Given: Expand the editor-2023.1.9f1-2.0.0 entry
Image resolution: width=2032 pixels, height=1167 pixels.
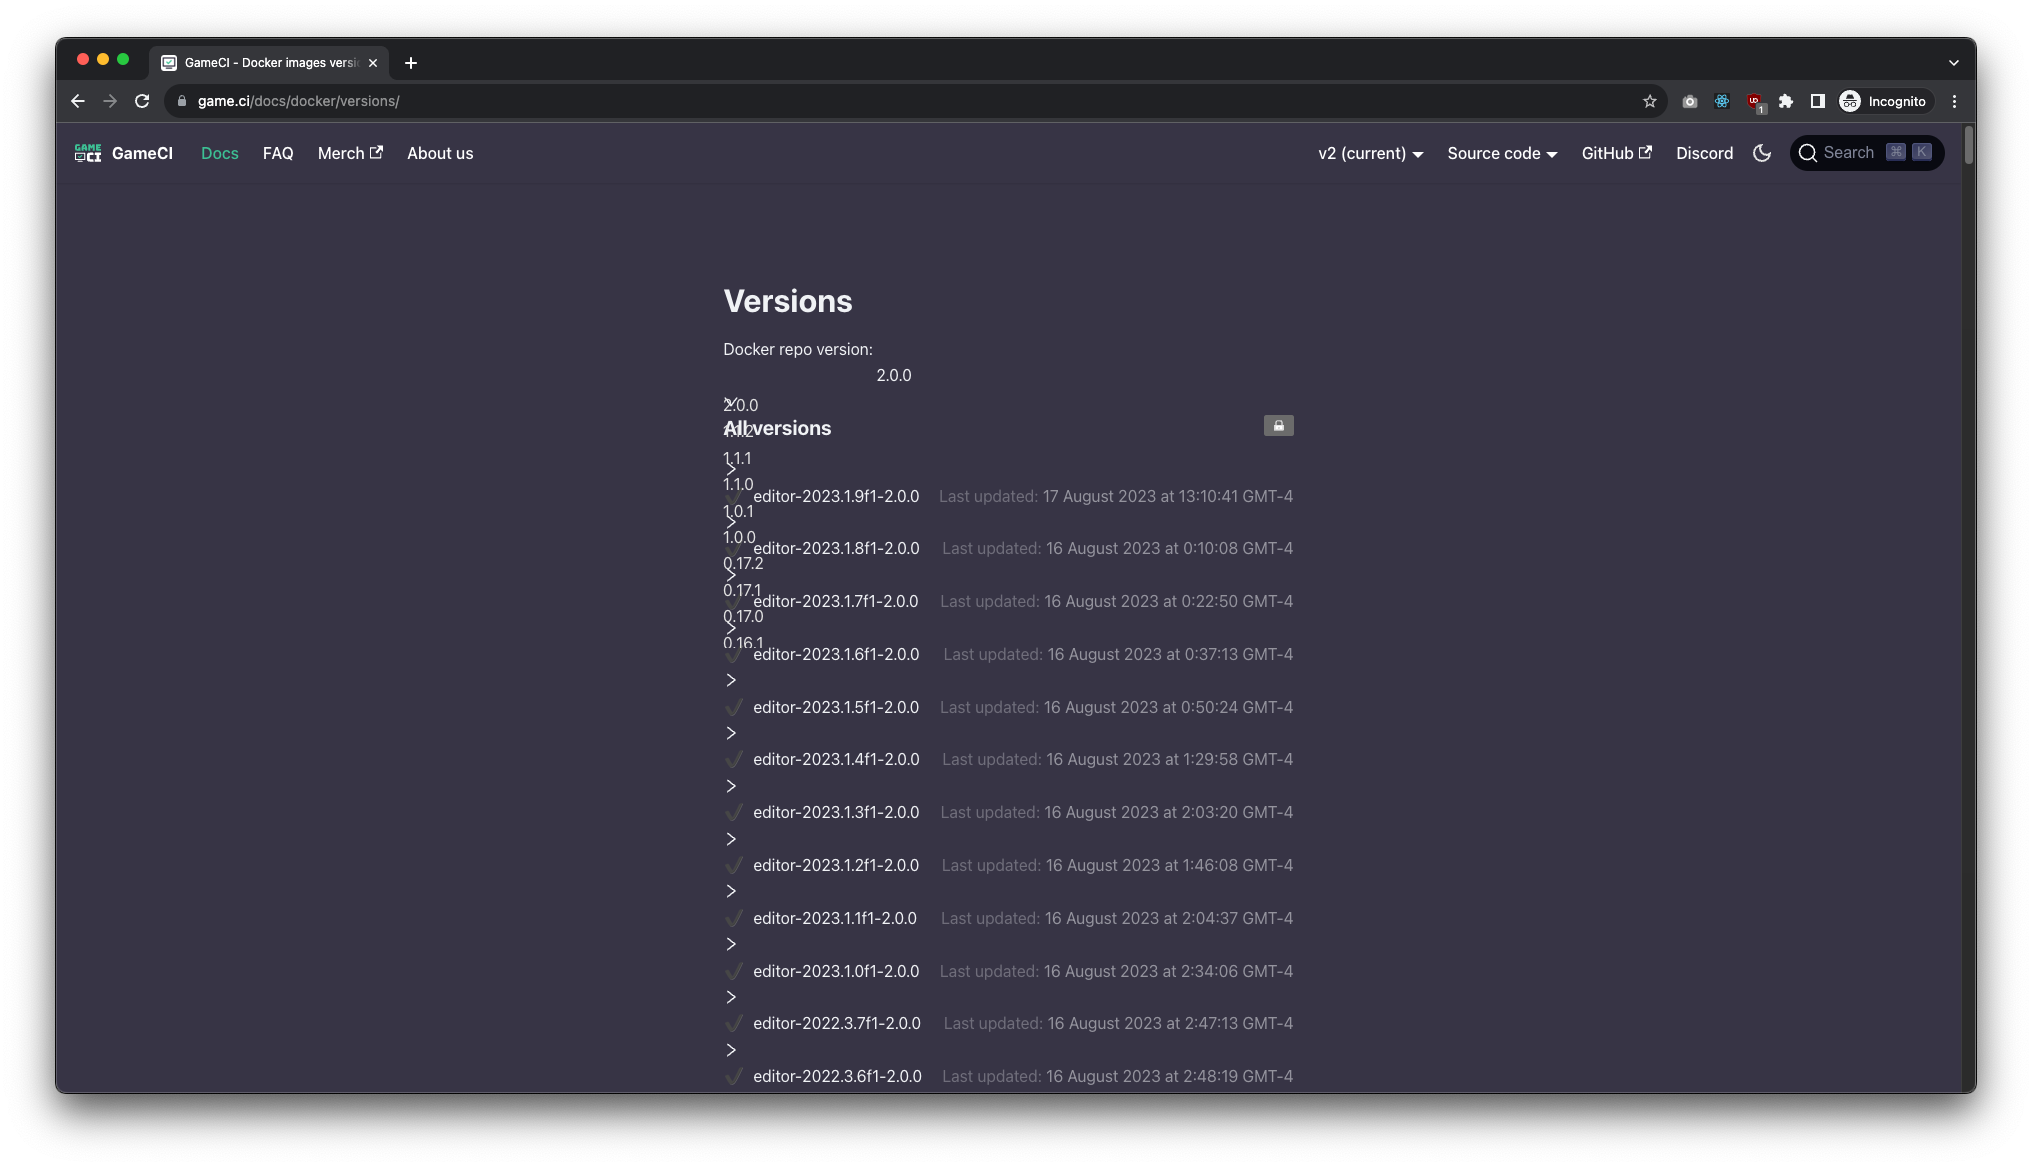Looking at the screenshot, I should coord(730,470).
